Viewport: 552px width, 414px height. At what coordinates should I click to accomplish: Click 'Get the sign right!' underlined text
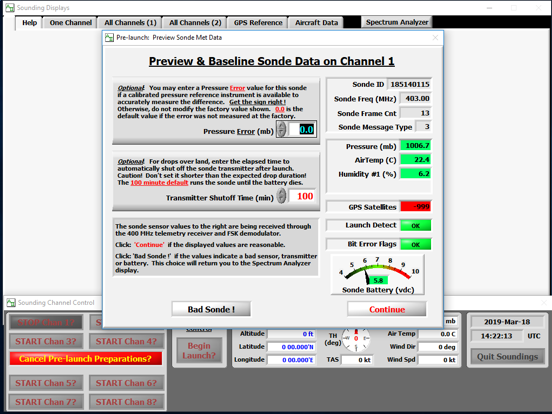257,102
